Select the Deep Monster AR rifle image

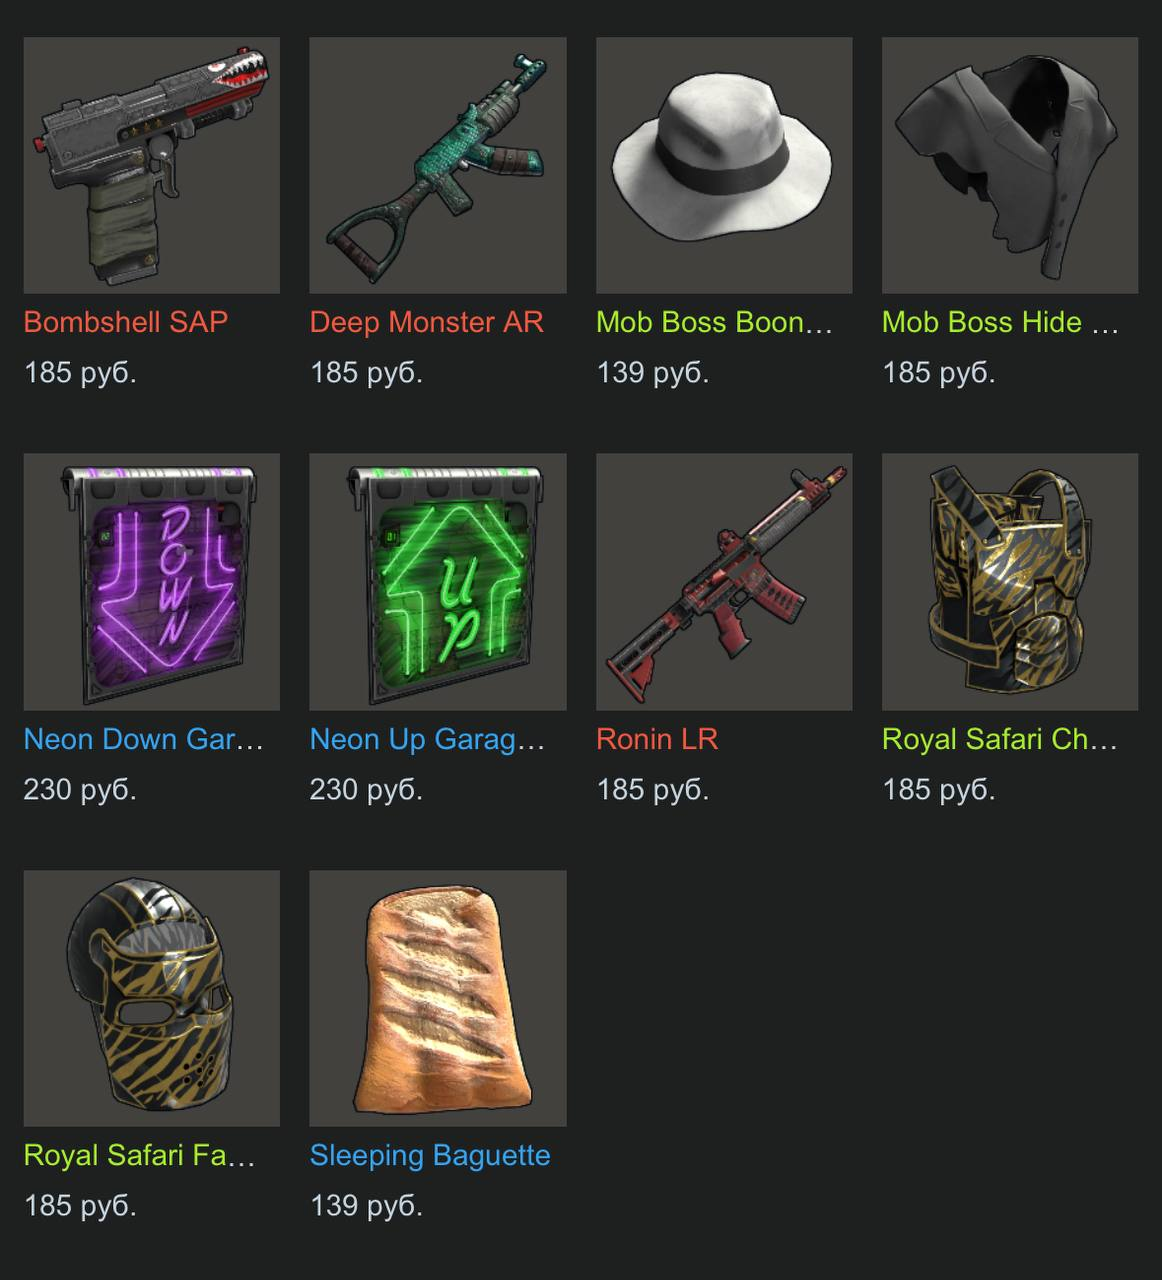[x=438, y=166]
